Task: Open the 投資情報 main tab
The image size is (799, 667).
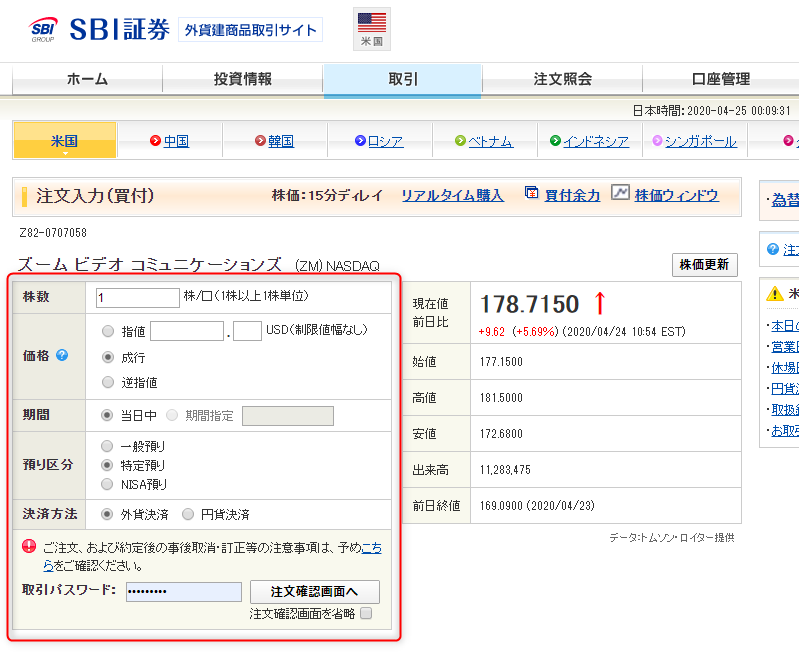Action: pyautogui.click(x=243, y=79)
